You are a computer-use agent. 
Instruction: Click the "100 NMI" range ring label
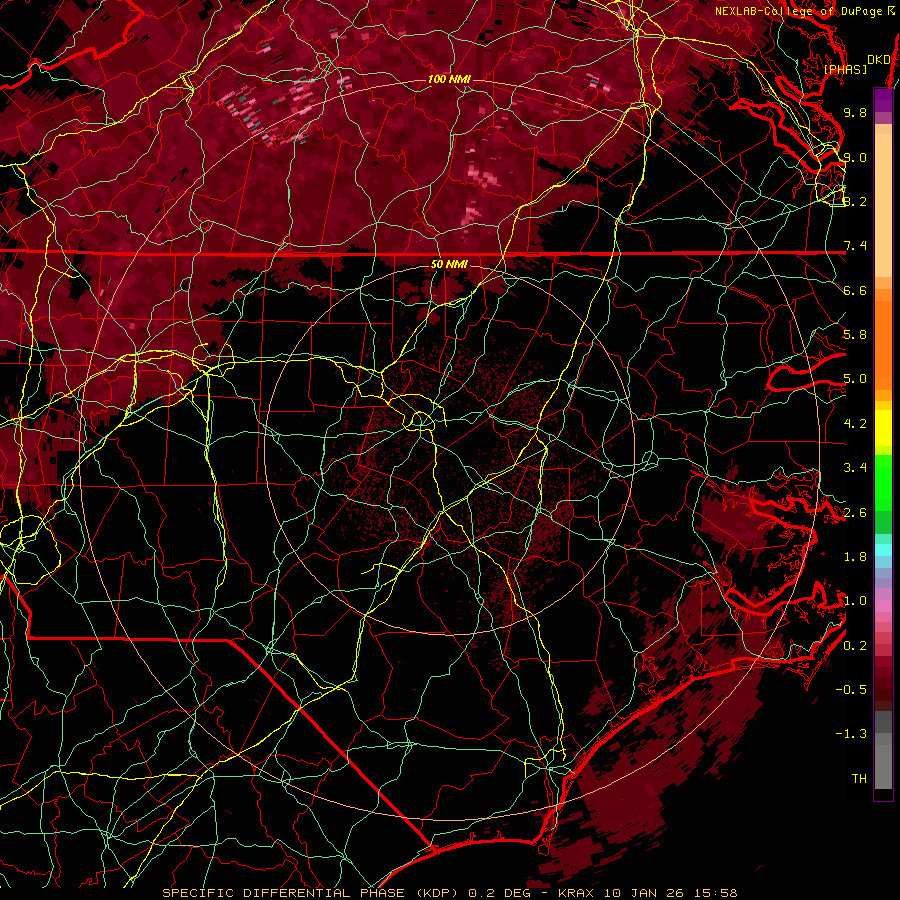pos(449,79)
